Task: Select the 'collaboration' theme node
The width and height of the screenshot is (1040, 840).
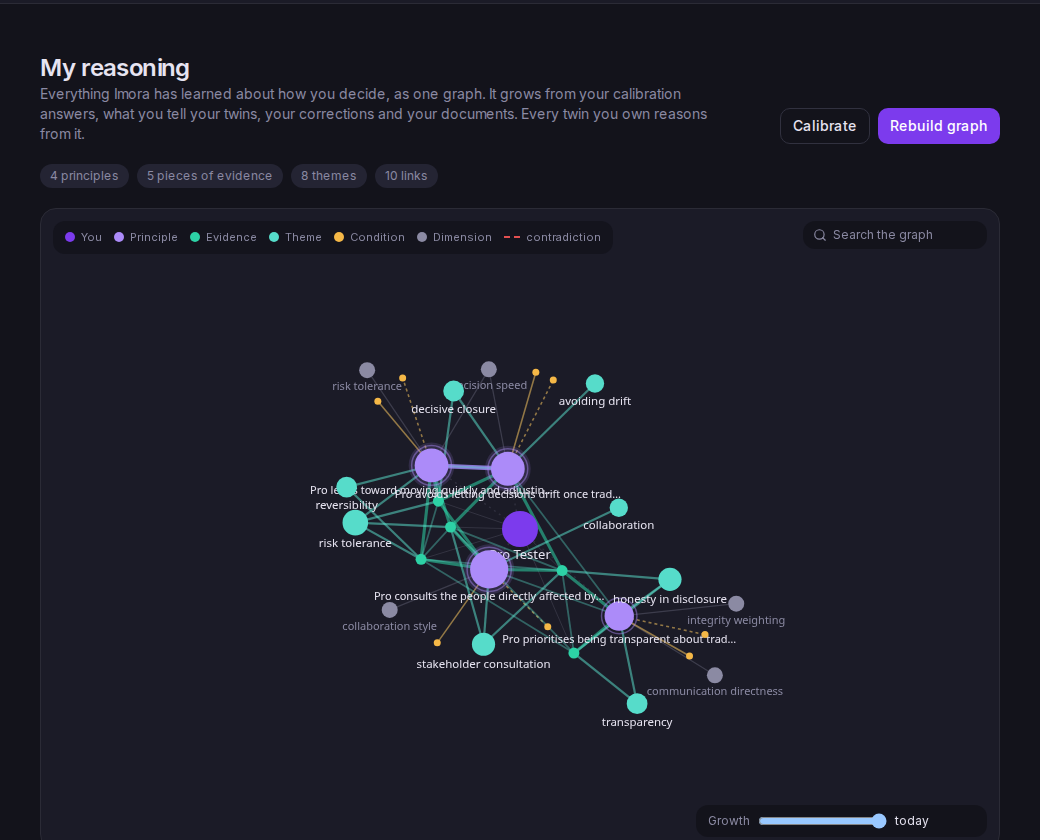Action: [619, 508]
